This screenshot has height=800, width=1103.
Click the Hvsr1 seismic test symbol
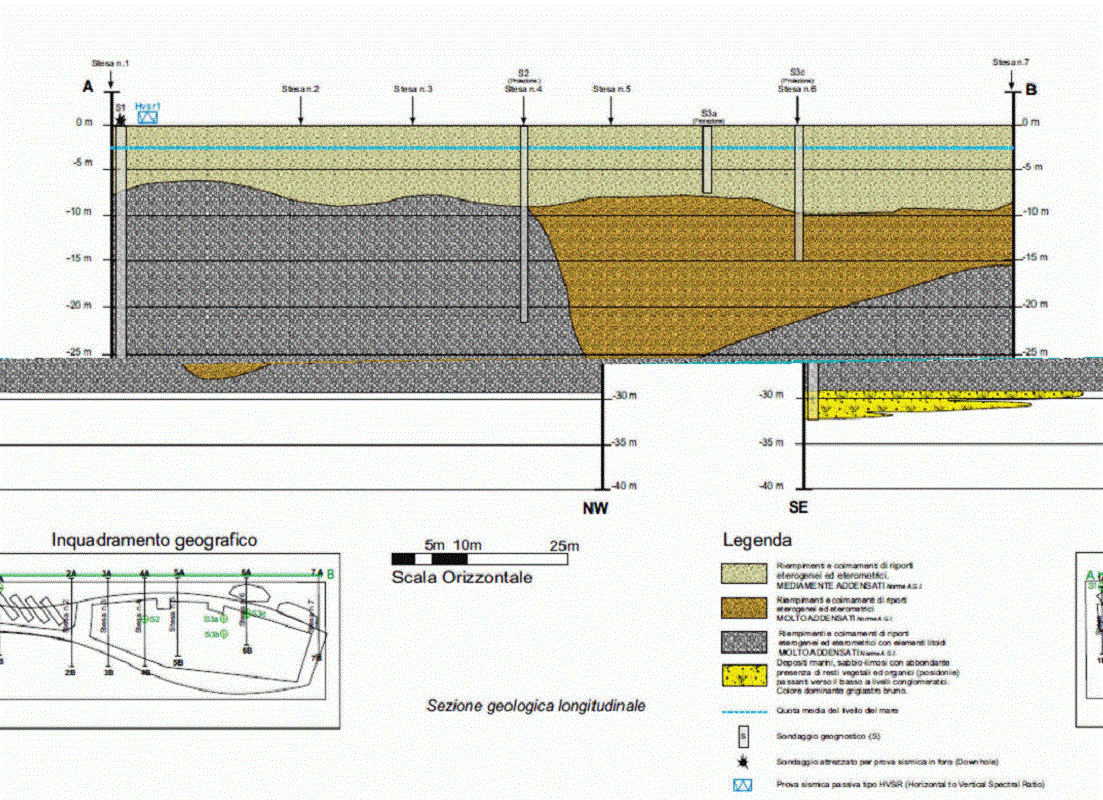point(148,116)
